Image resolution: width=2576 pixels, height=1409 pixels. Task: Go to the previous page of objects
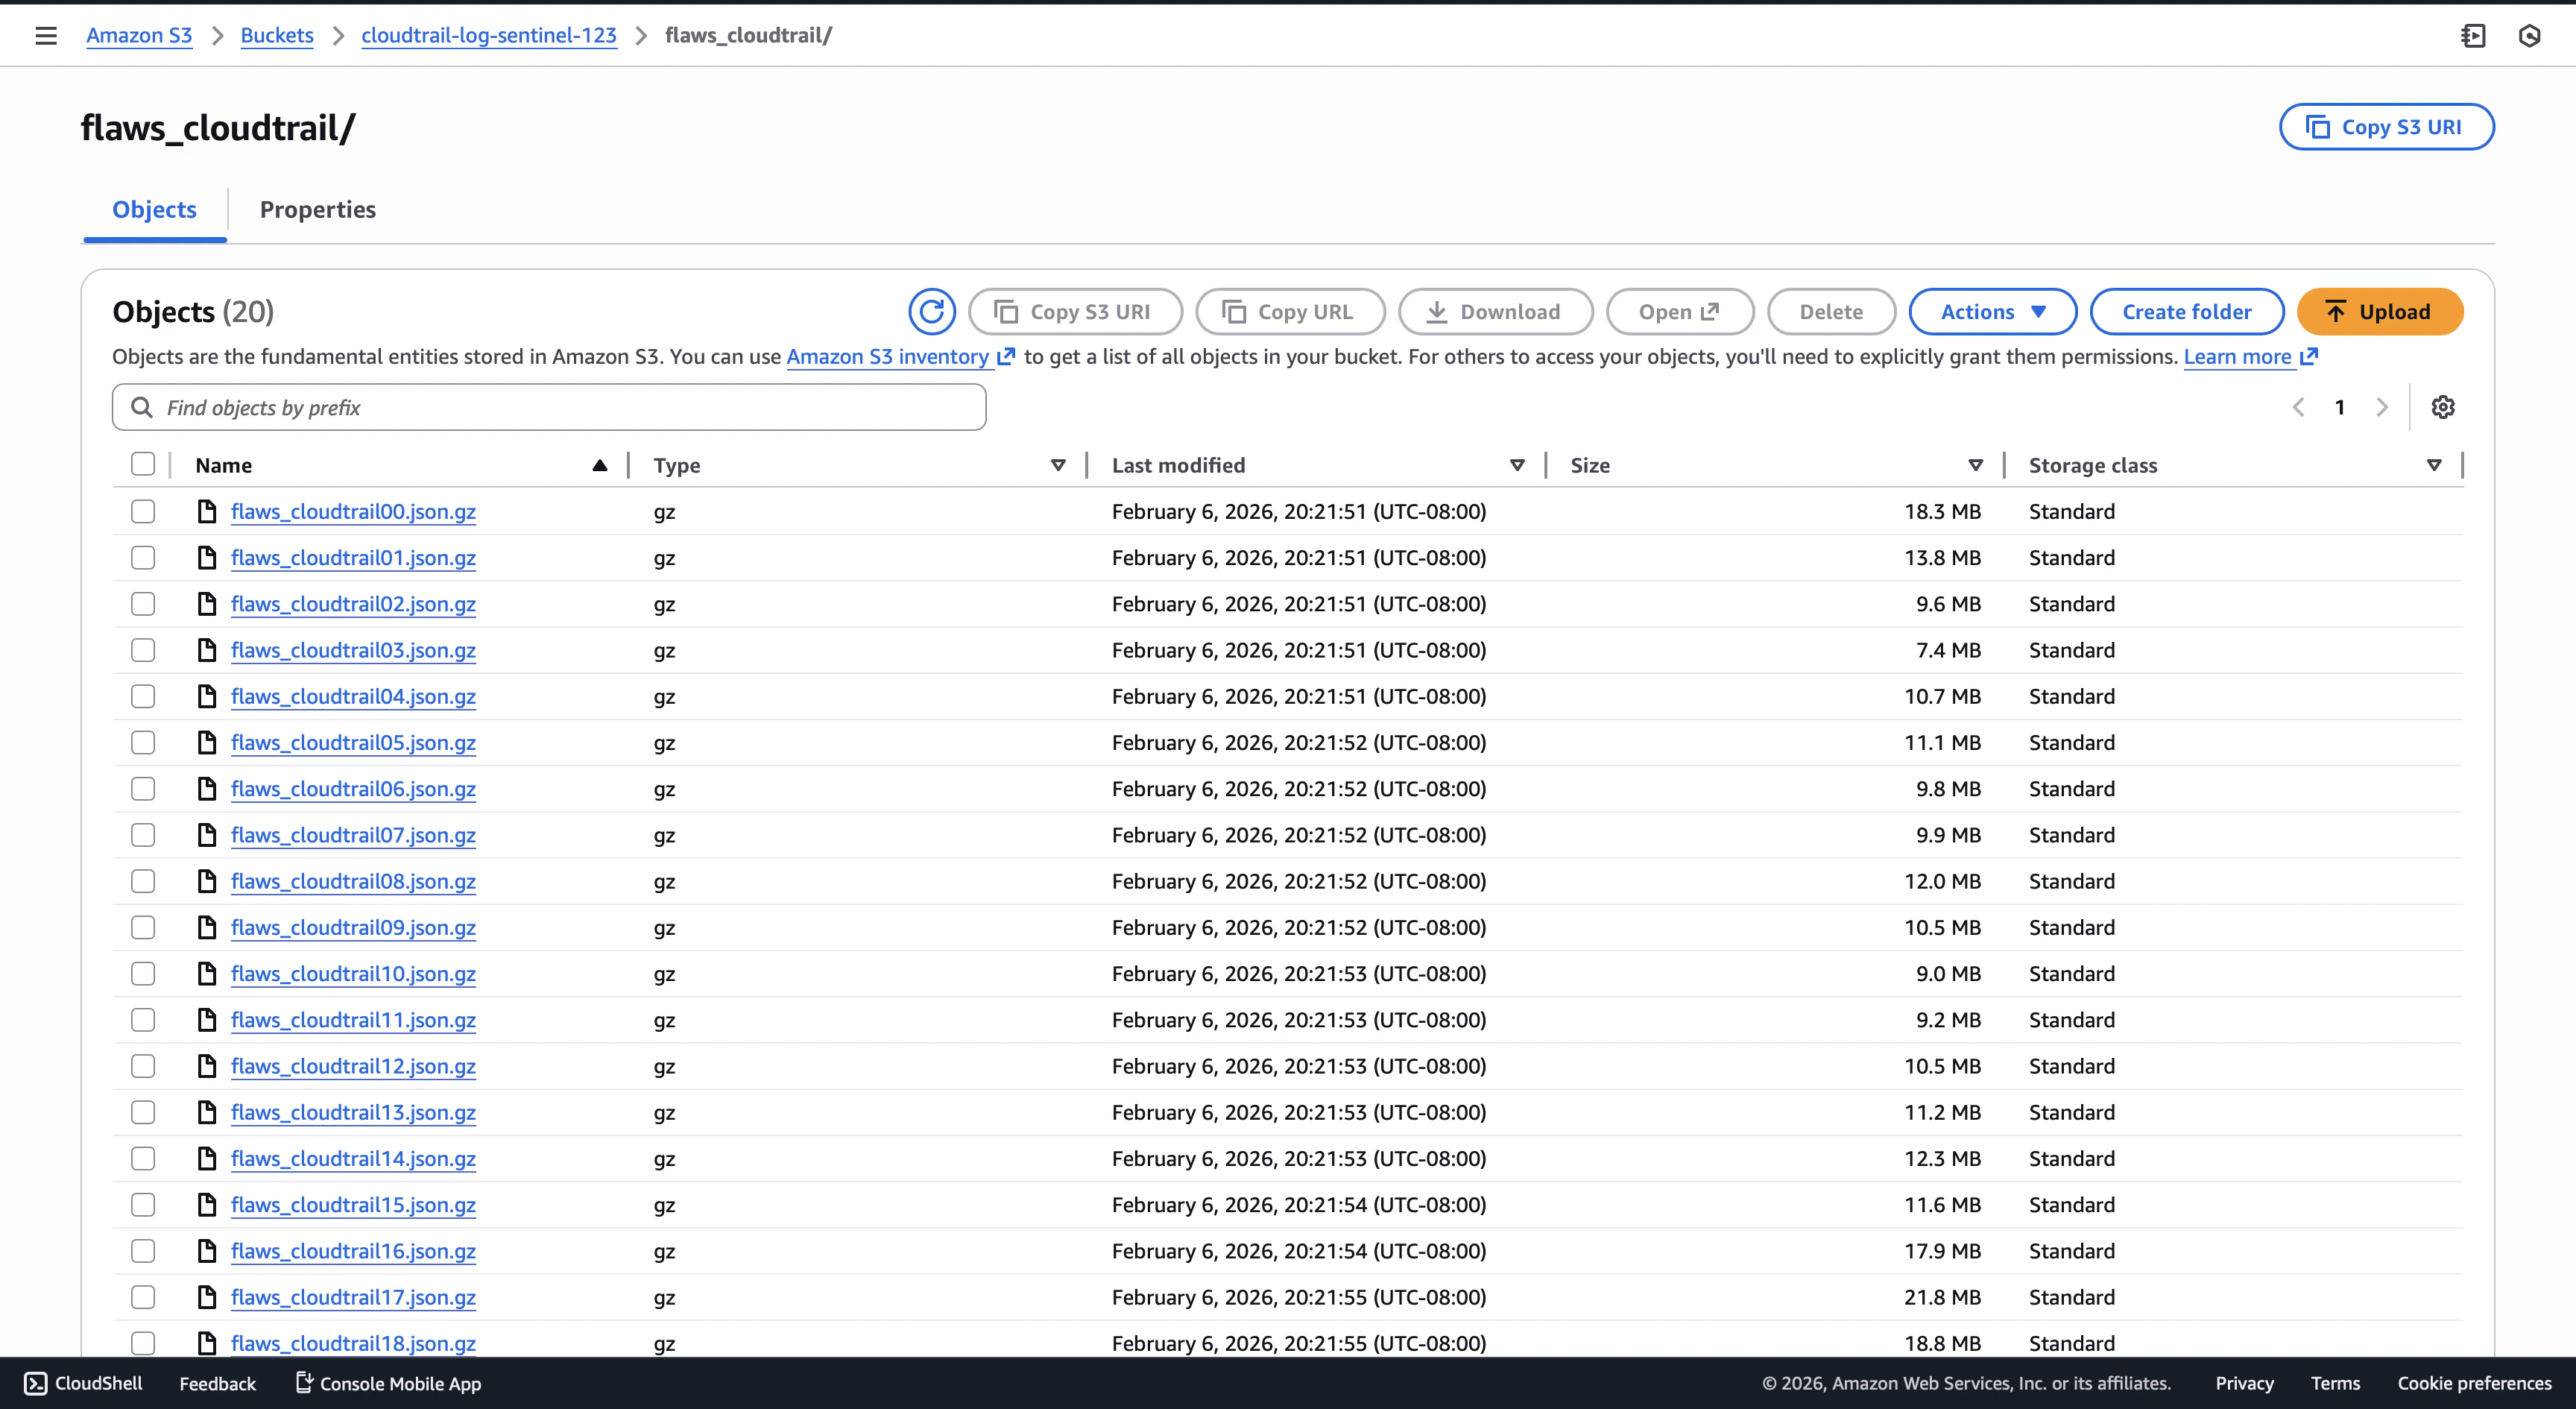pos(2299,407)
